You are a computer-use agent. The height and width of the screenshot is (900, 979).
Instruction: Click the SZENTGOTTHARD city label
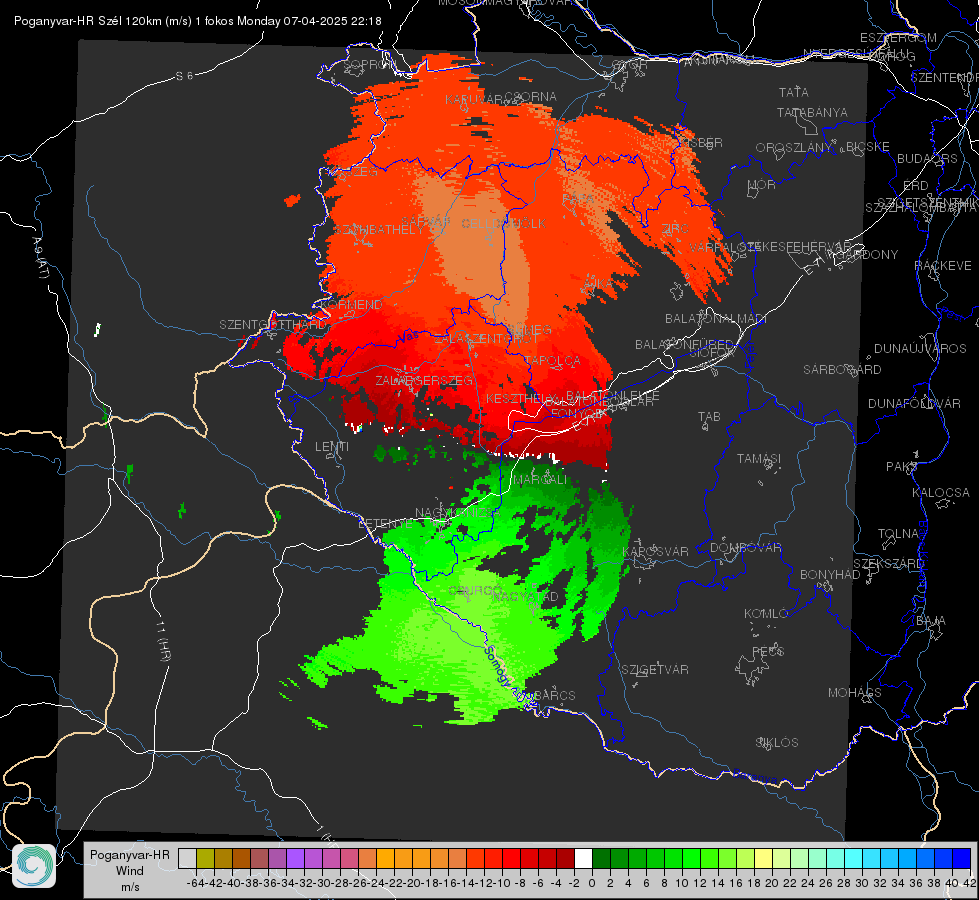tap(273, 325)
